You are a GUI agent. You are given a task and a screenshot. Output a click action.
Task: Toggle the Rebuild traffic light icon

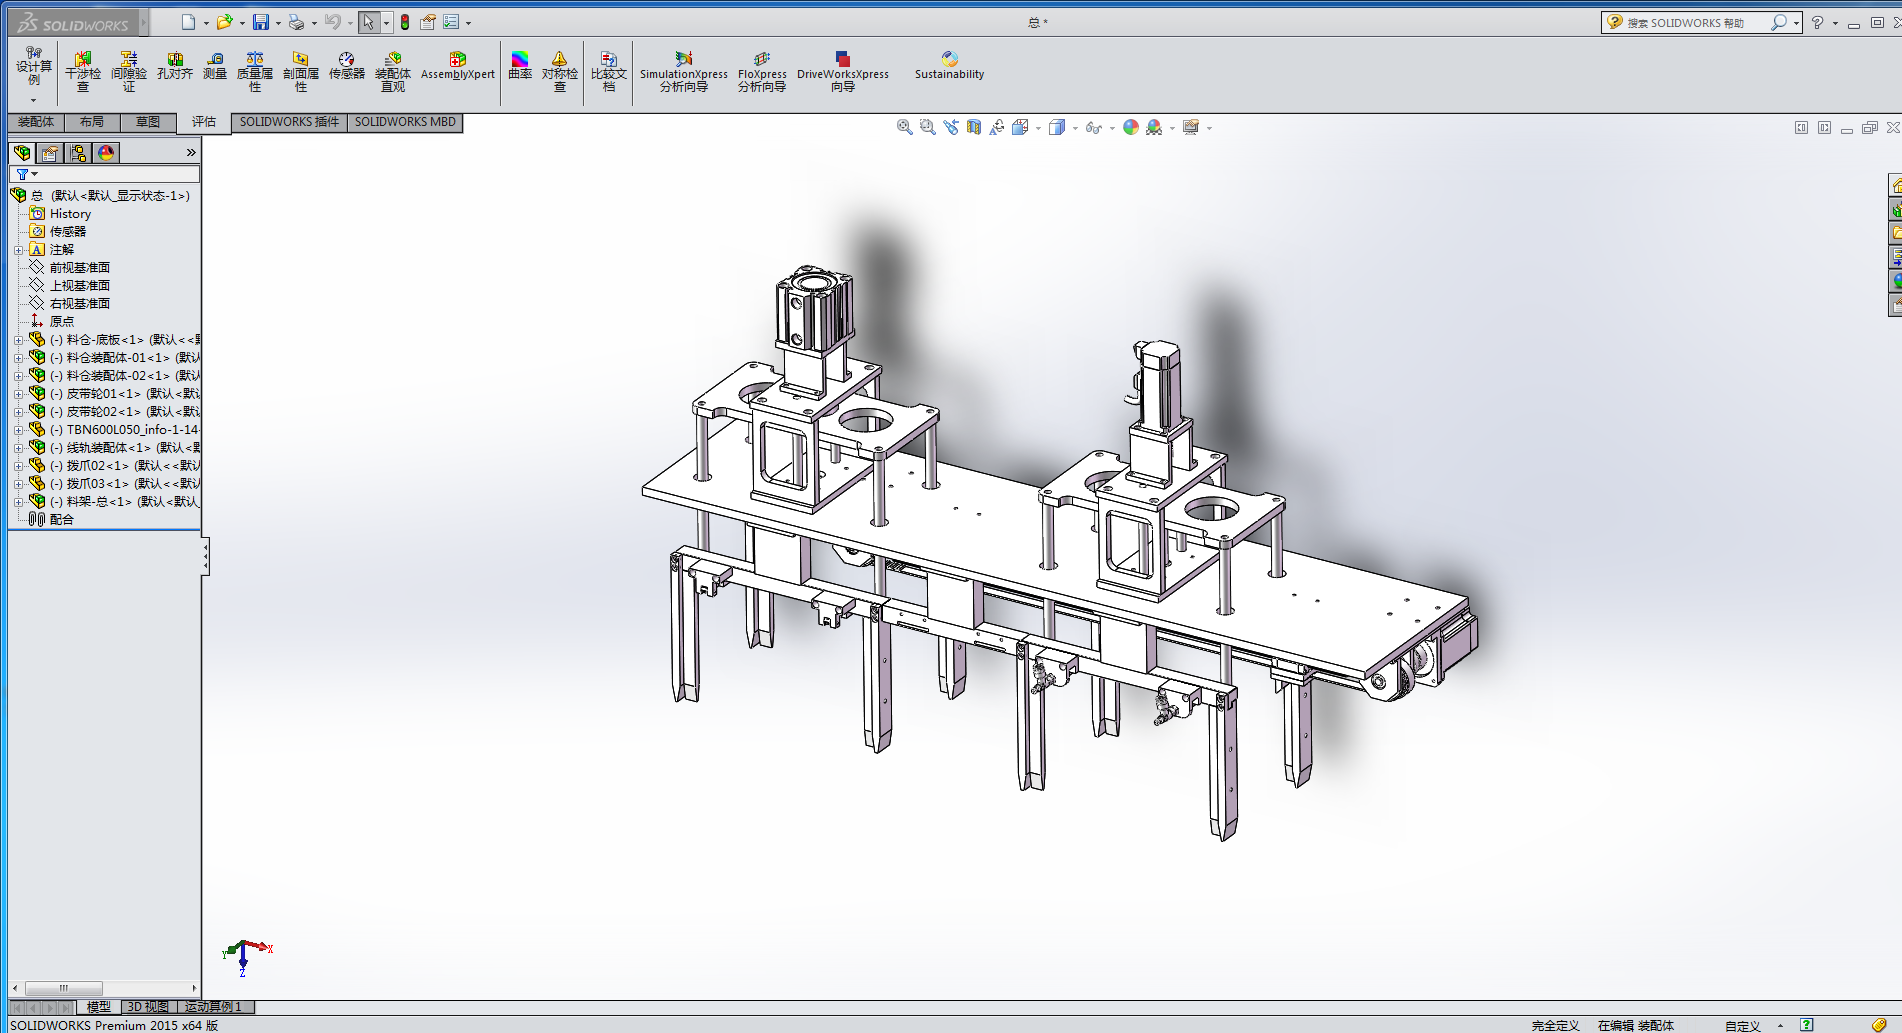[405, 22]
